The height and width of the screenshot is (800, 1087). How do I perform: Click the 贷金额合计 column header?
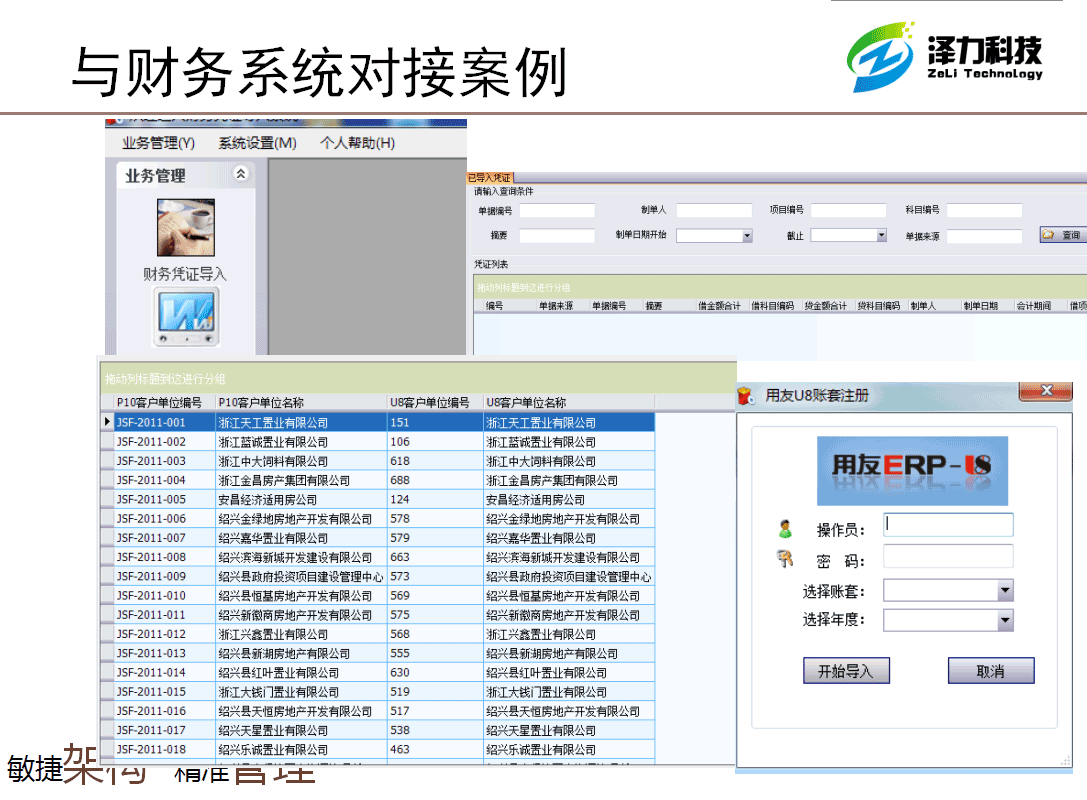coord(825,306)
